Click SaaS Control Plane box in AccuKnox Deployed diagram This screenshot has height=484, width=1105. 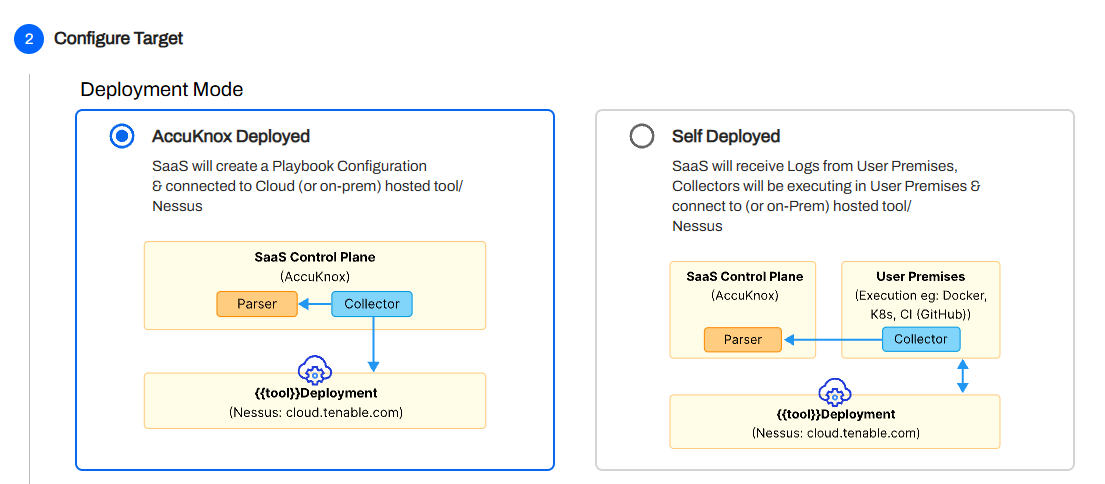click(315, 265)
